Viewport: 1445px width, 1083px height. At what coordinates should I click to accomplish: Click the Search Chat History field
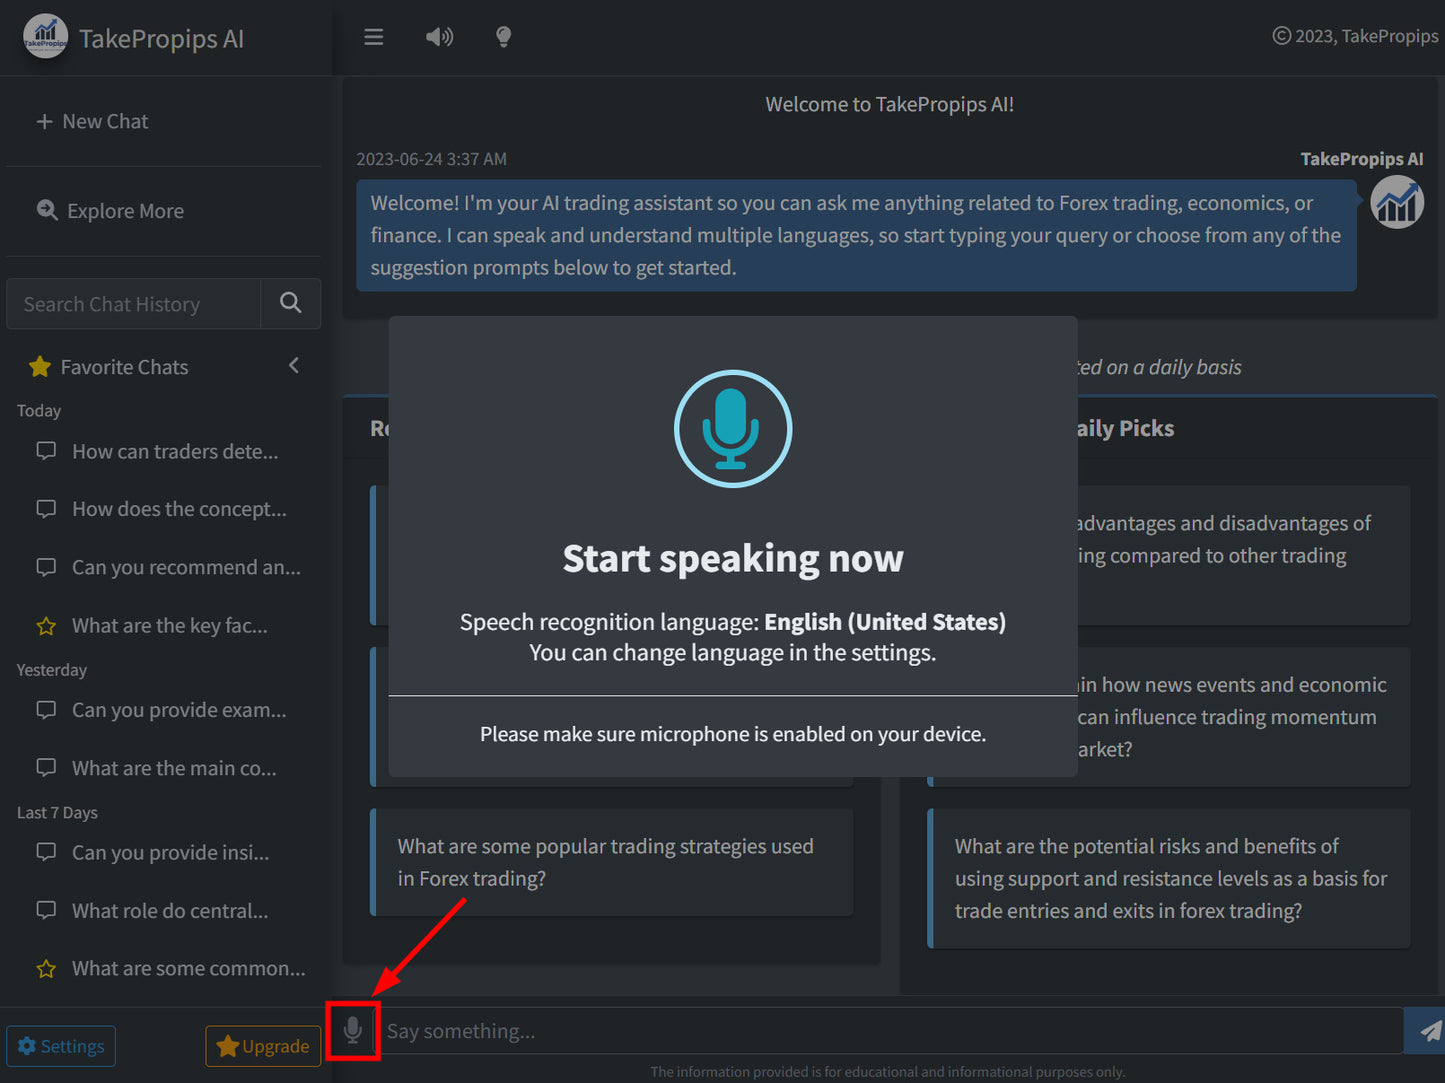(134, 304)
